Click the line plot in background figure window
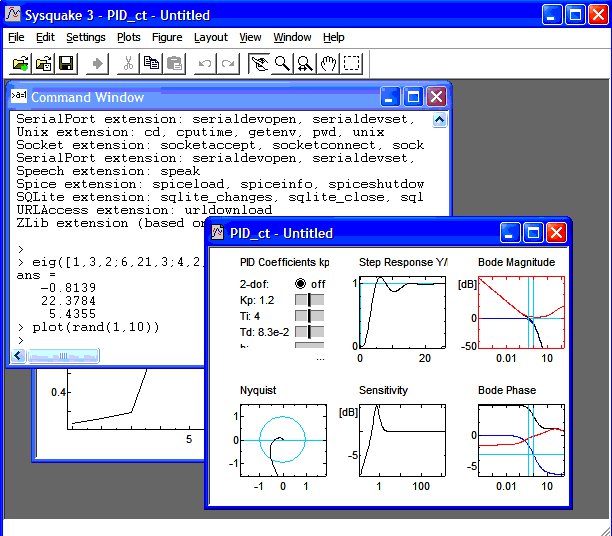 point(136,399)
